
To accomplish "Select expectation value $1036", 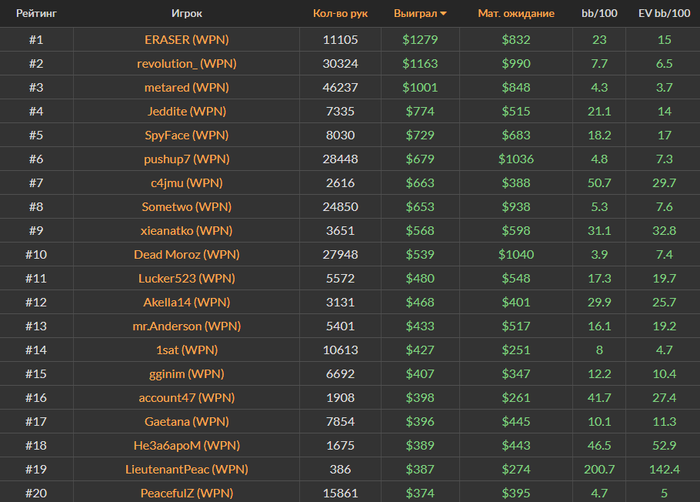I will [516, 159].
